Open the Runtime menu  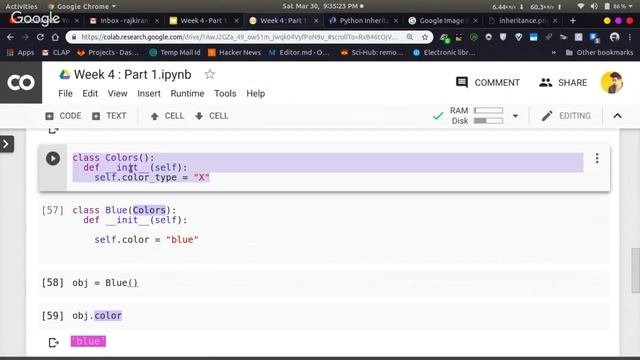coord(187,93)
